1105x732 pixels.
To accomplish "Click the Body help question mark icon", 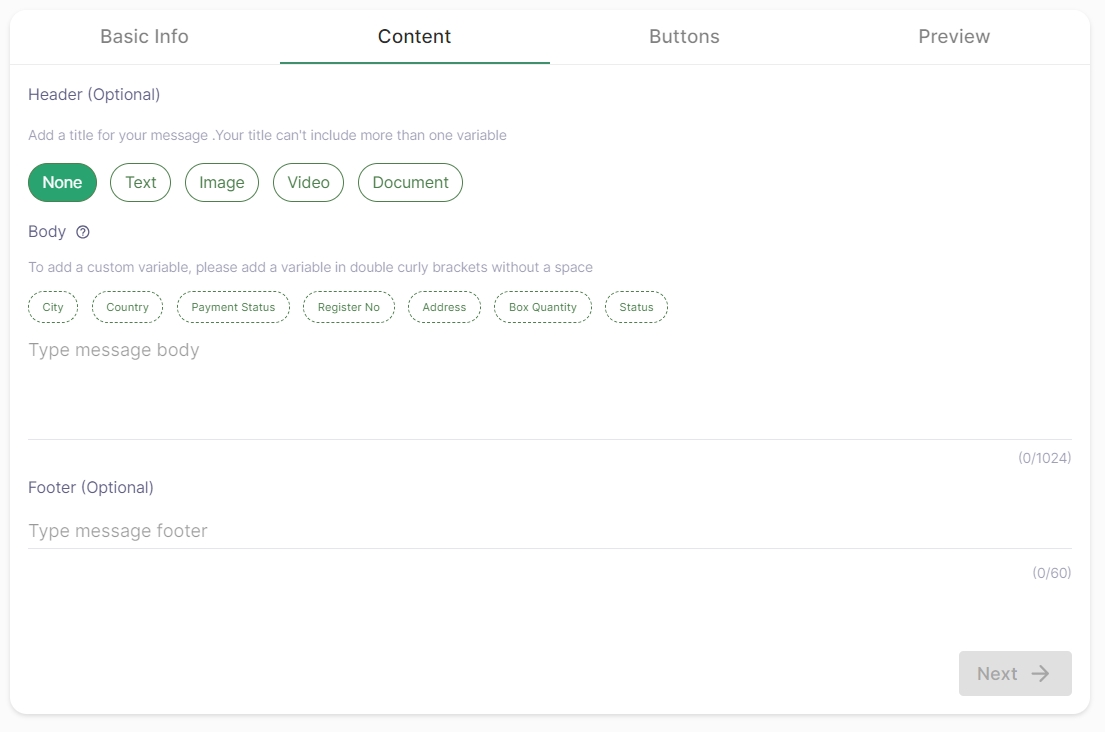I will pos(83,232).
